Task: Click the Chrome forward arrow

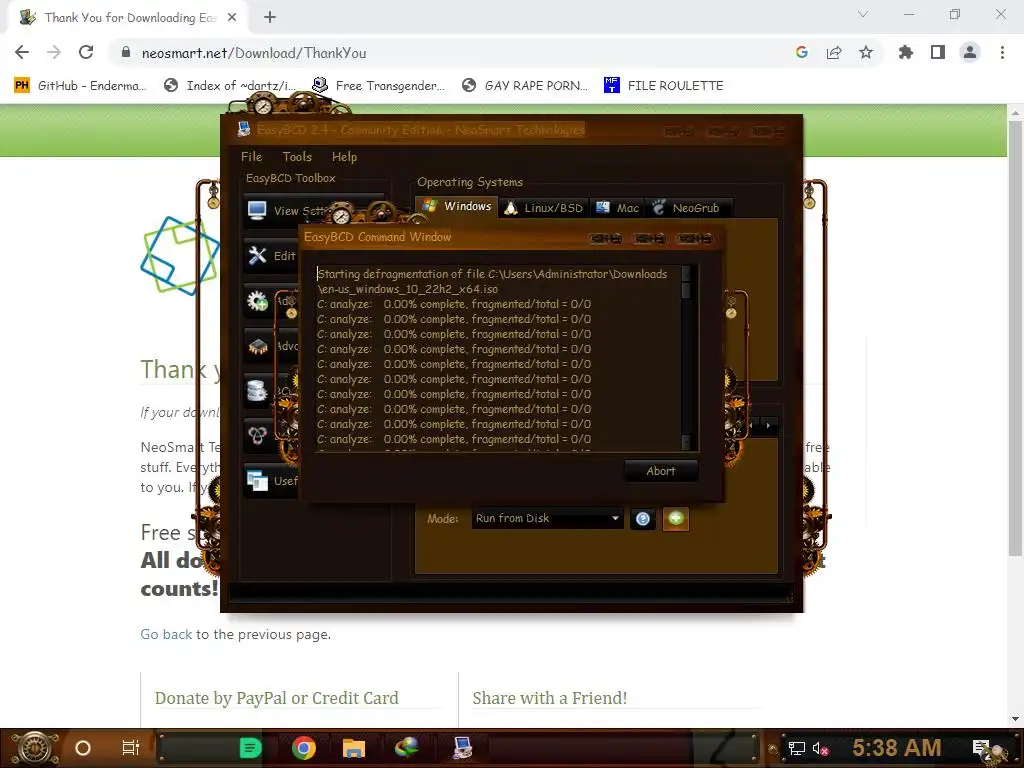Action: pyautogui.click(x=54, y=53)
